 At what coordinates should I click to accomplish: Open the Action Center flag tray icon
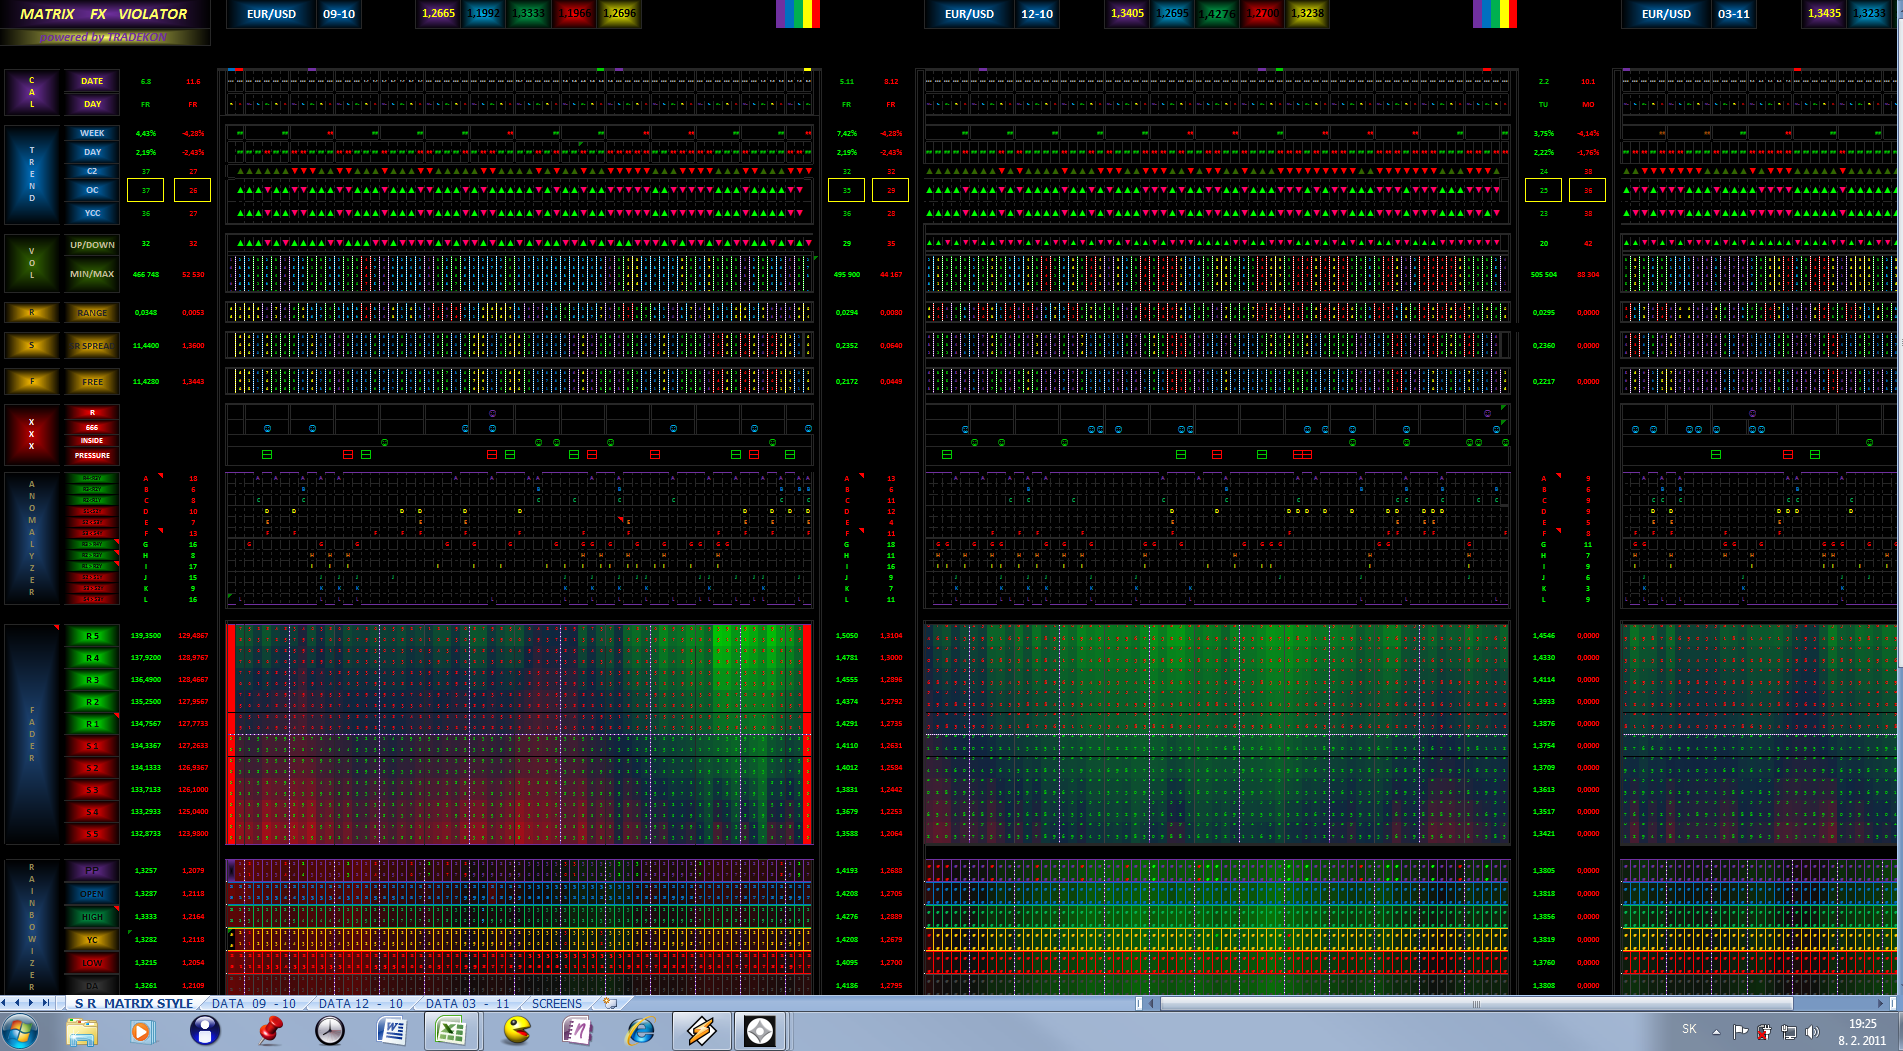pos(1740,1031)
